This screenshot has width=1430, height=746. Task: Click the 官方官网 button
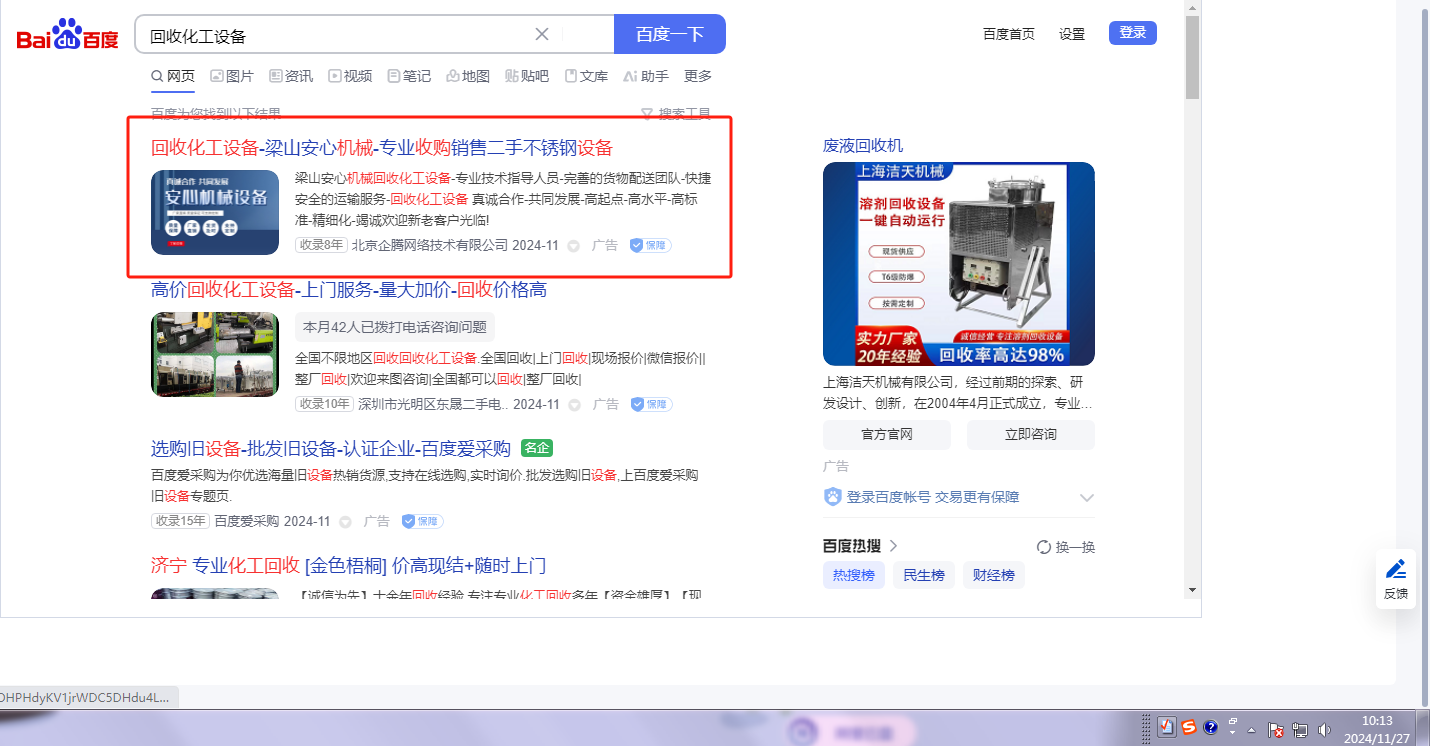tap(887, 435)
